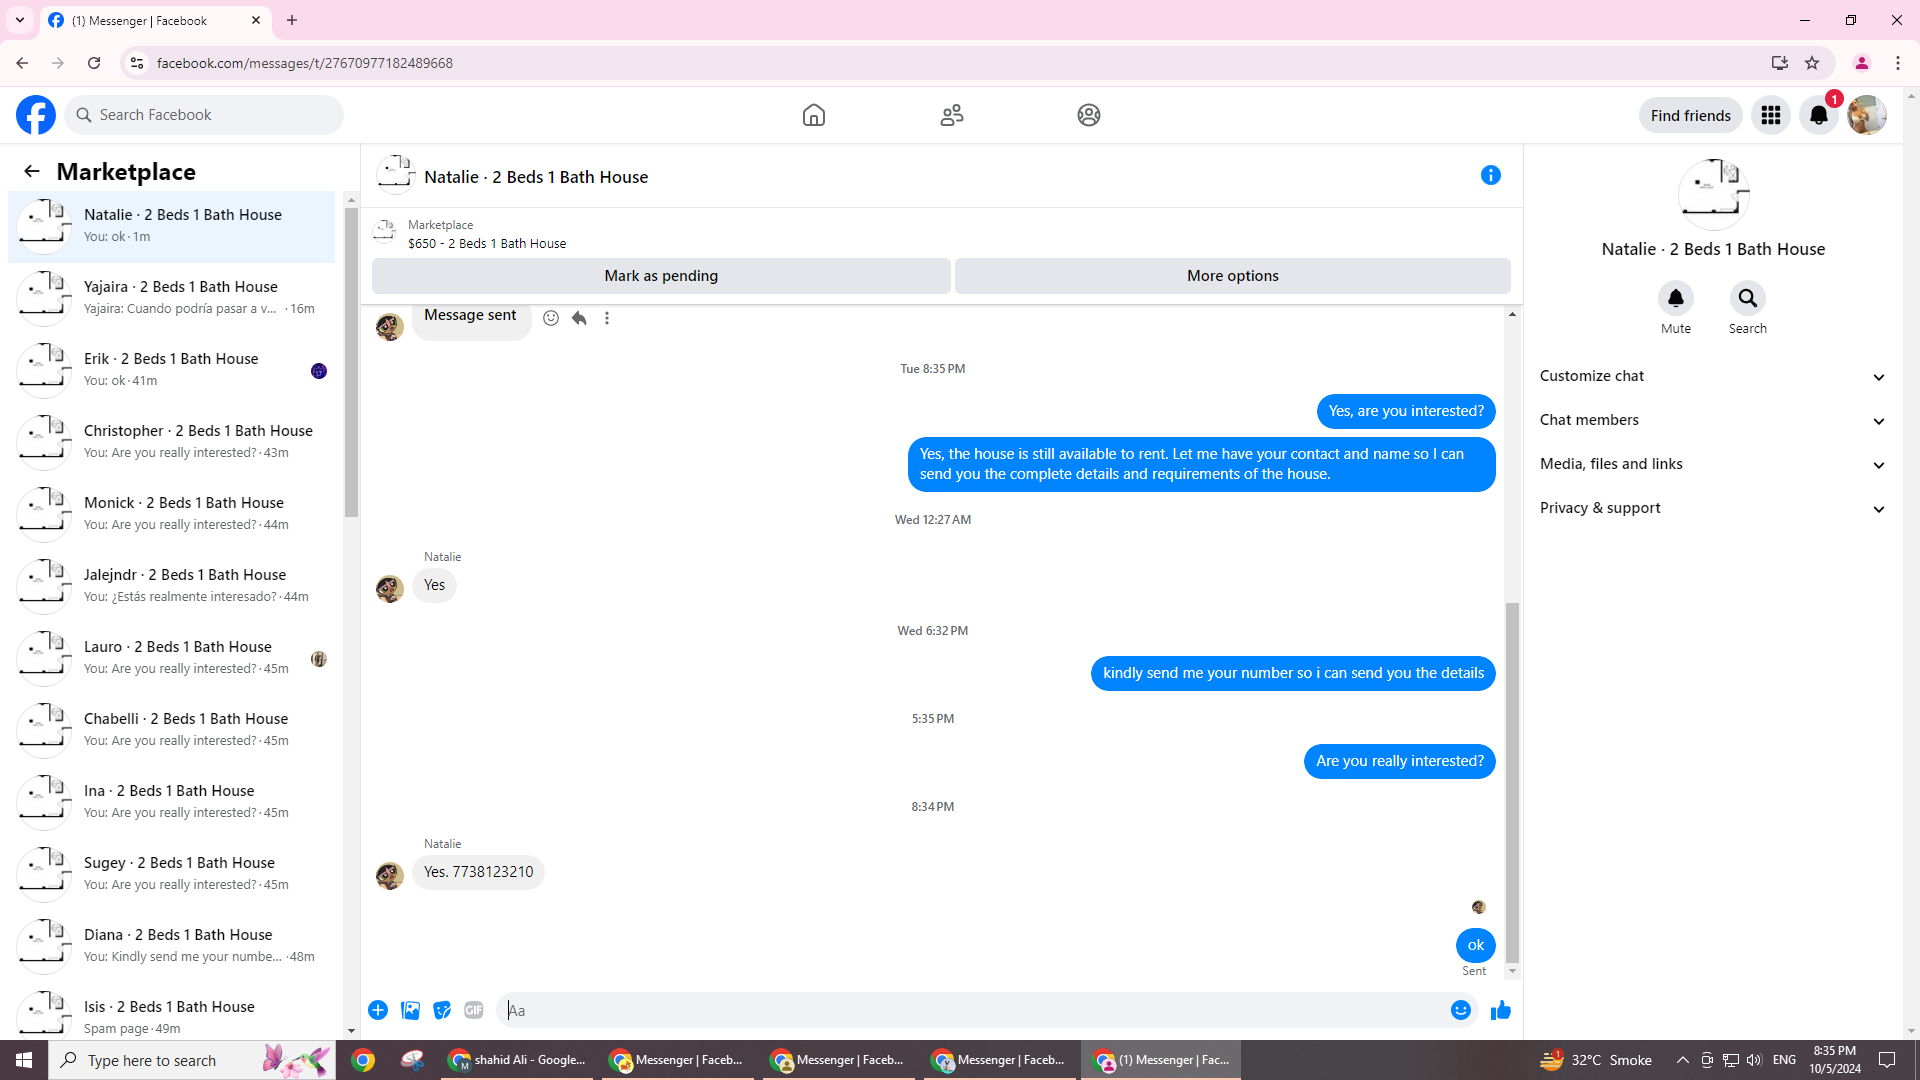
Task: Reply to the 'Message sent' bubble
Action: (579, 318)
